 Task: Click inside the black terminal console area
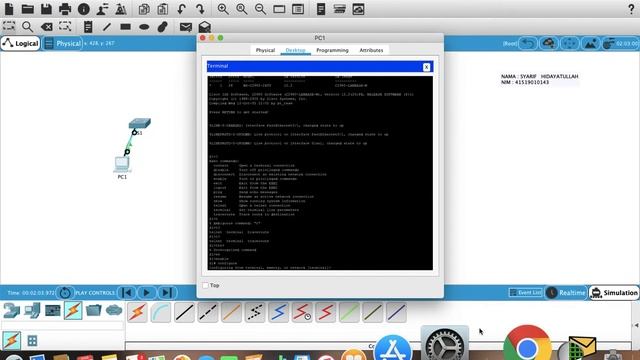click(x=320, y=173)
